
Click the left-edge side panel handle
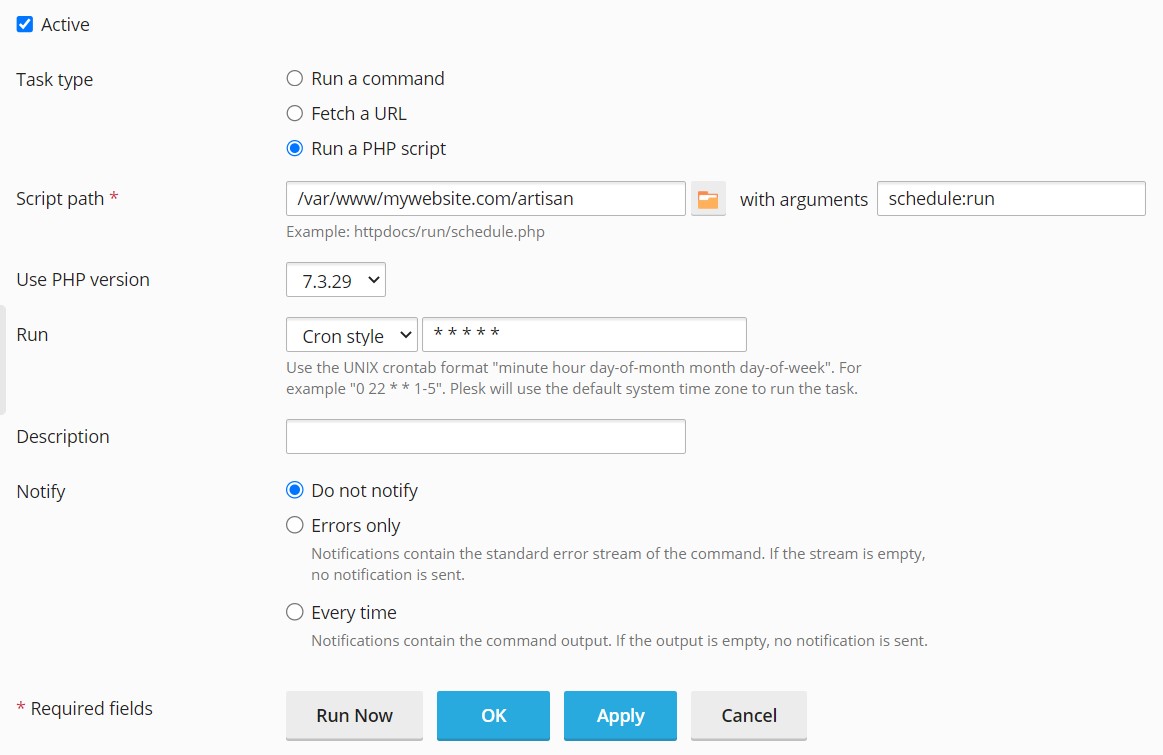pyautogui.click(x=3, y=360)
